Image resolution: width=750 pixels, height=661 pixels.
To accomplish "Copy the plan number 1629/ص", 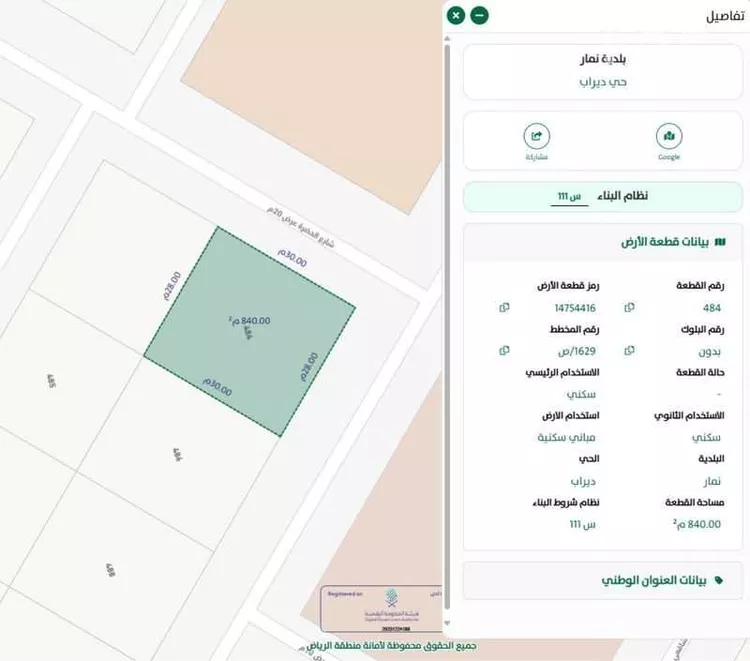I will point(504,351).
